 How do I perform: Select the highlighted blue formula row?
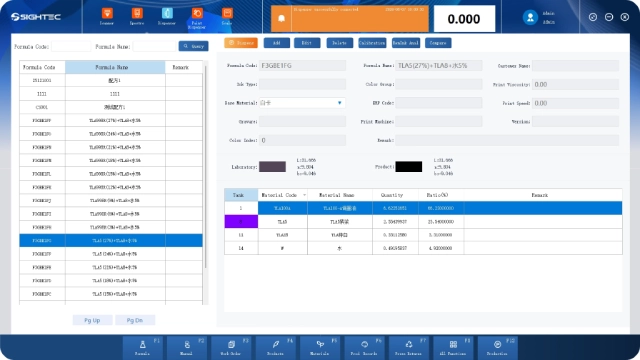111,240
